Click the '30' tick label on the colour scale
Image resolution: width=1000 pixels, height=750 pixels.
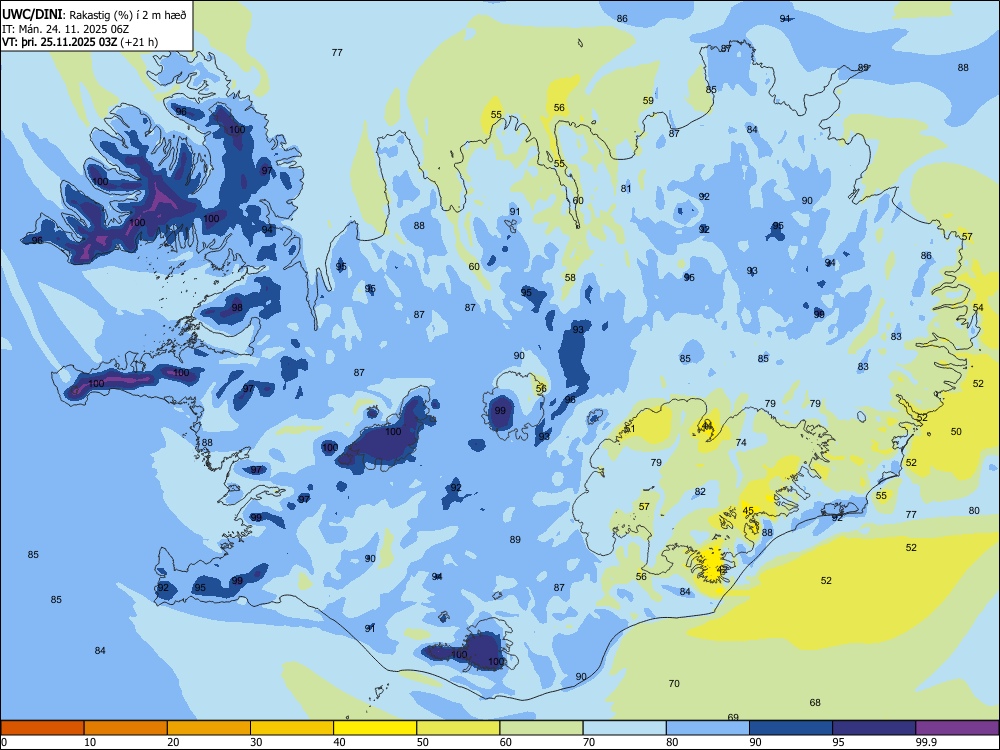coord(256,742)
